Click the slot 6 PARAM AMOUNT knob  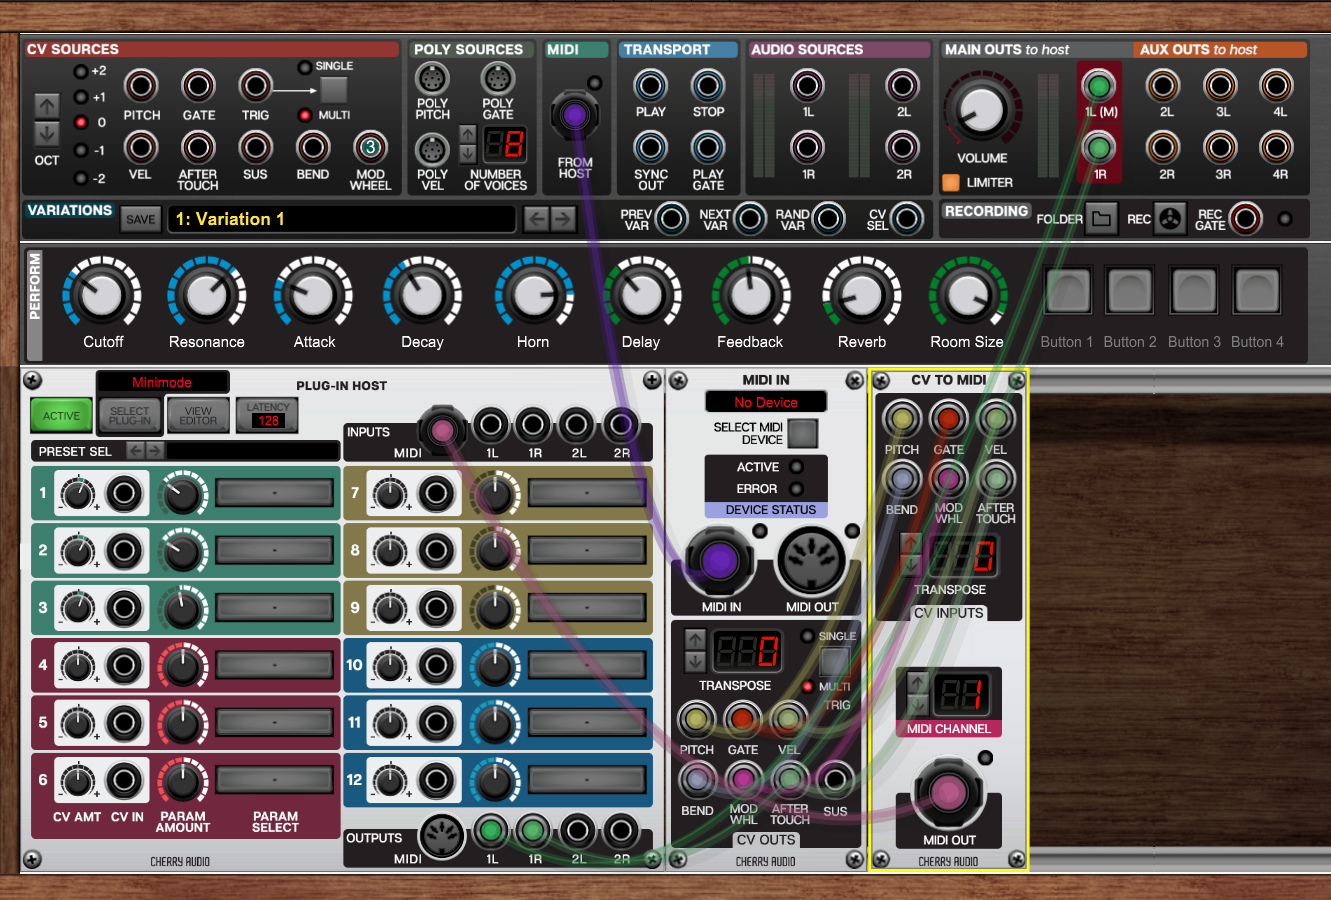click(x=182, y=780)
